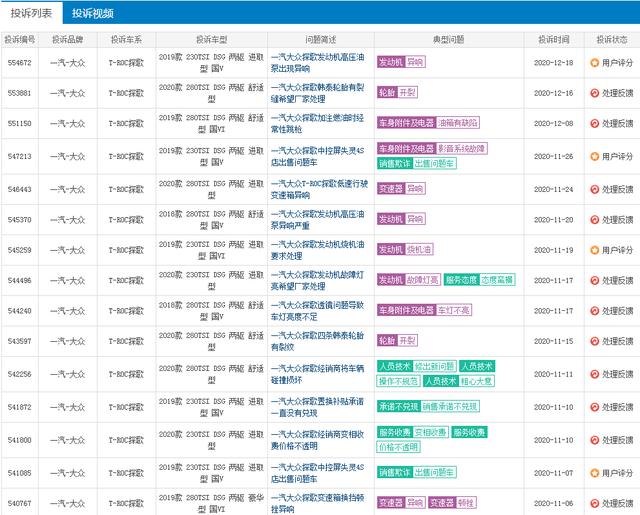
Task: Click the 用户评分 status icon for complaint 547213
Action: pos(595,156)
